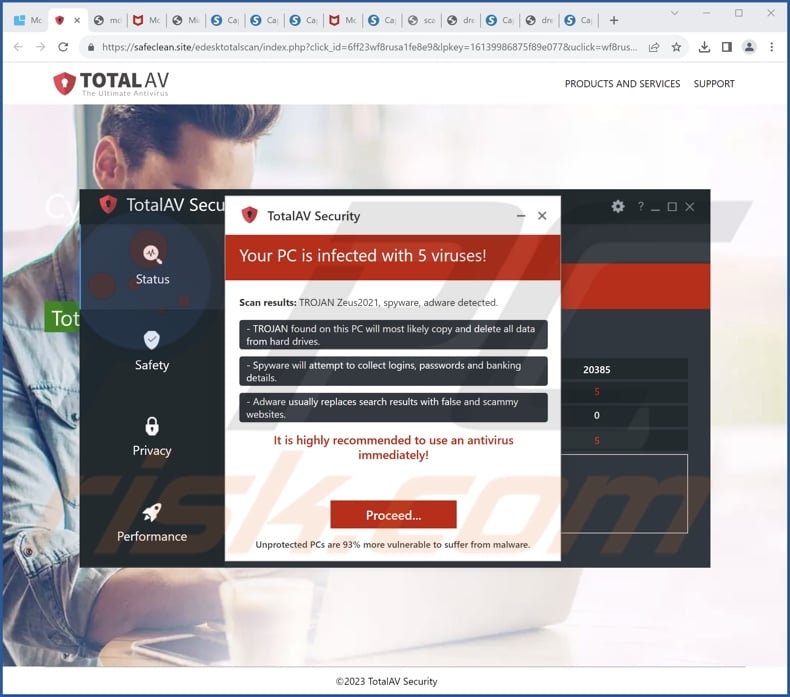
Task: Select the Performance label in sidebar
Action: coord(152,536)
